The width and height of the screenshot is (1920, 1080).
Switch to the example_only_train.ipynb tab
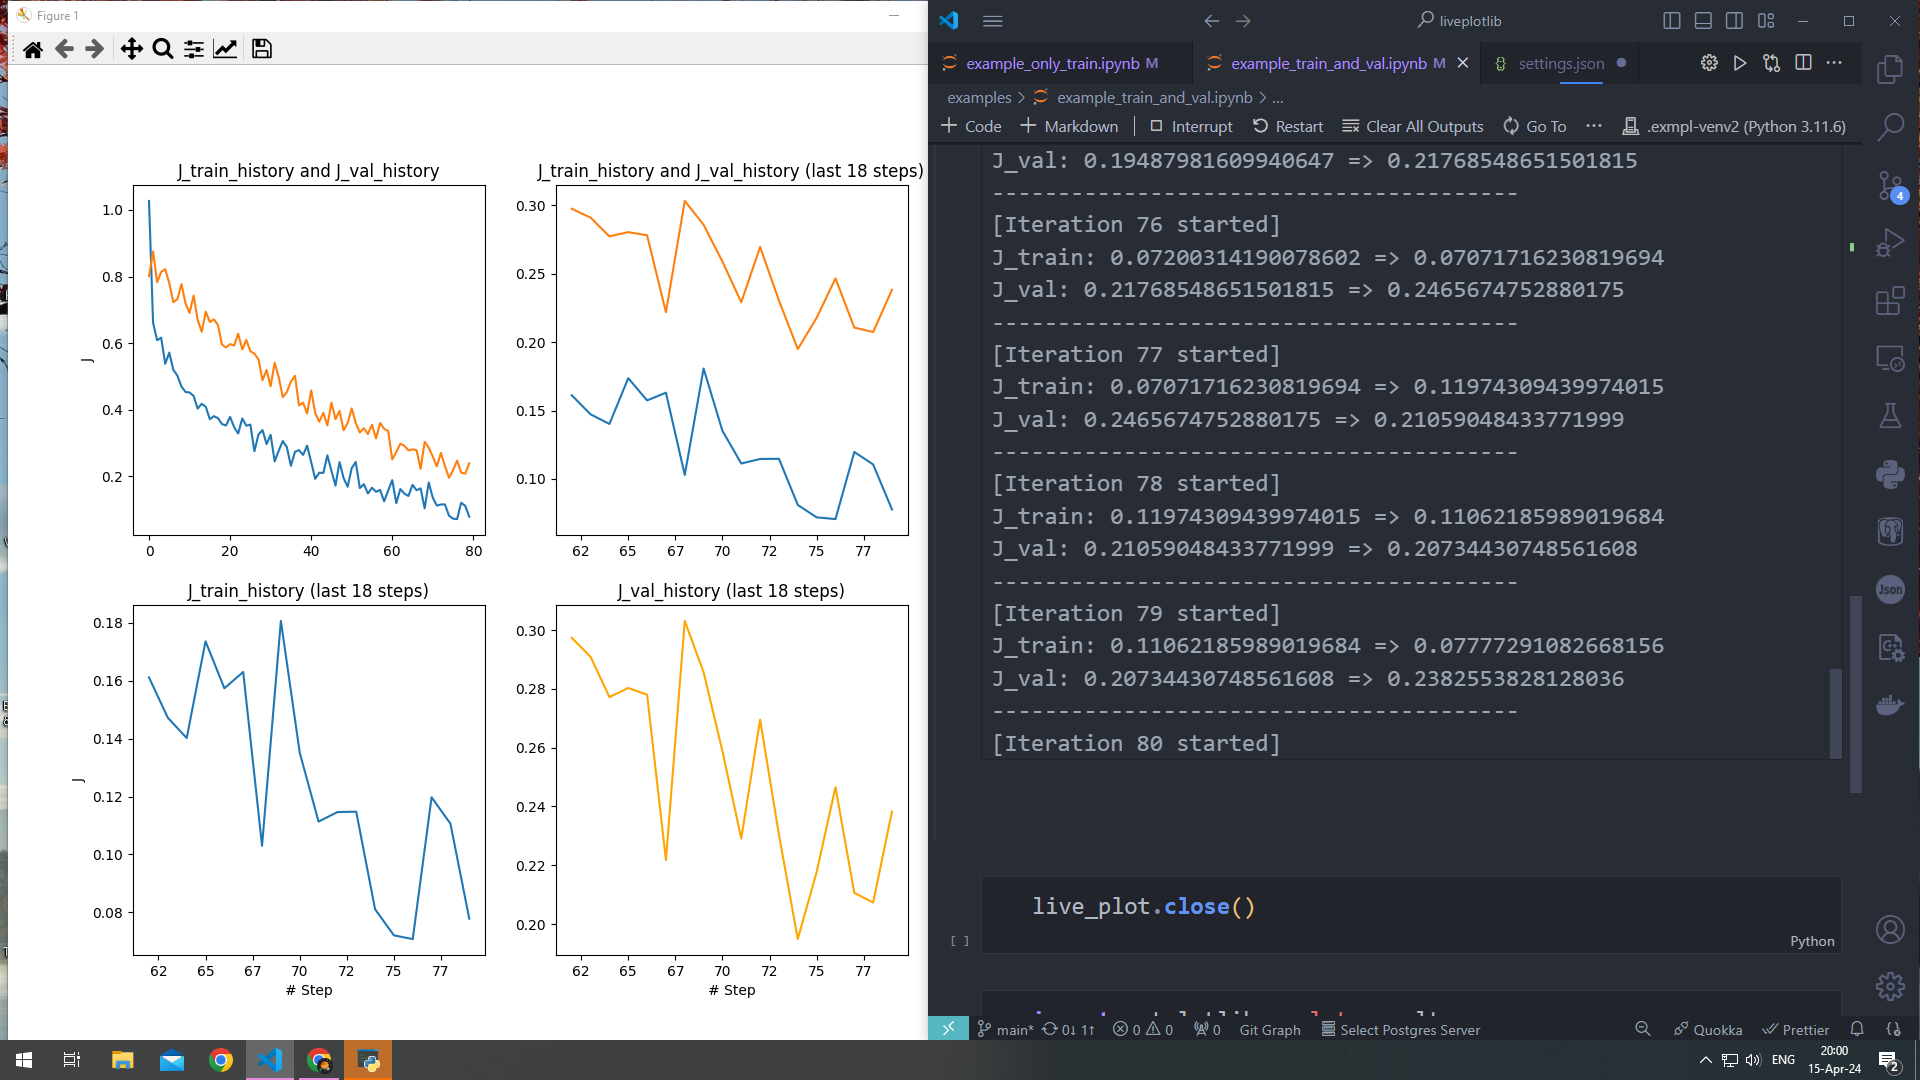pos(1057,63)
